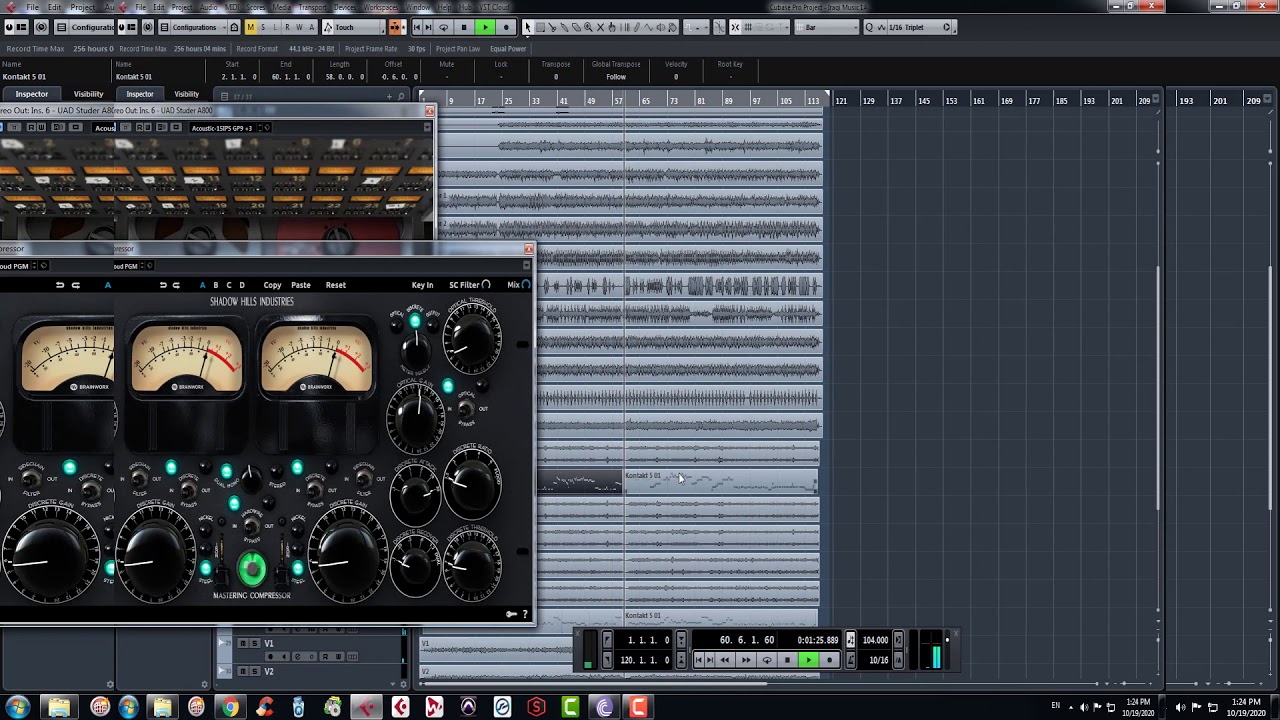Click the Q quantize icon
1280x720 pixels.
(x=869, y=27)
